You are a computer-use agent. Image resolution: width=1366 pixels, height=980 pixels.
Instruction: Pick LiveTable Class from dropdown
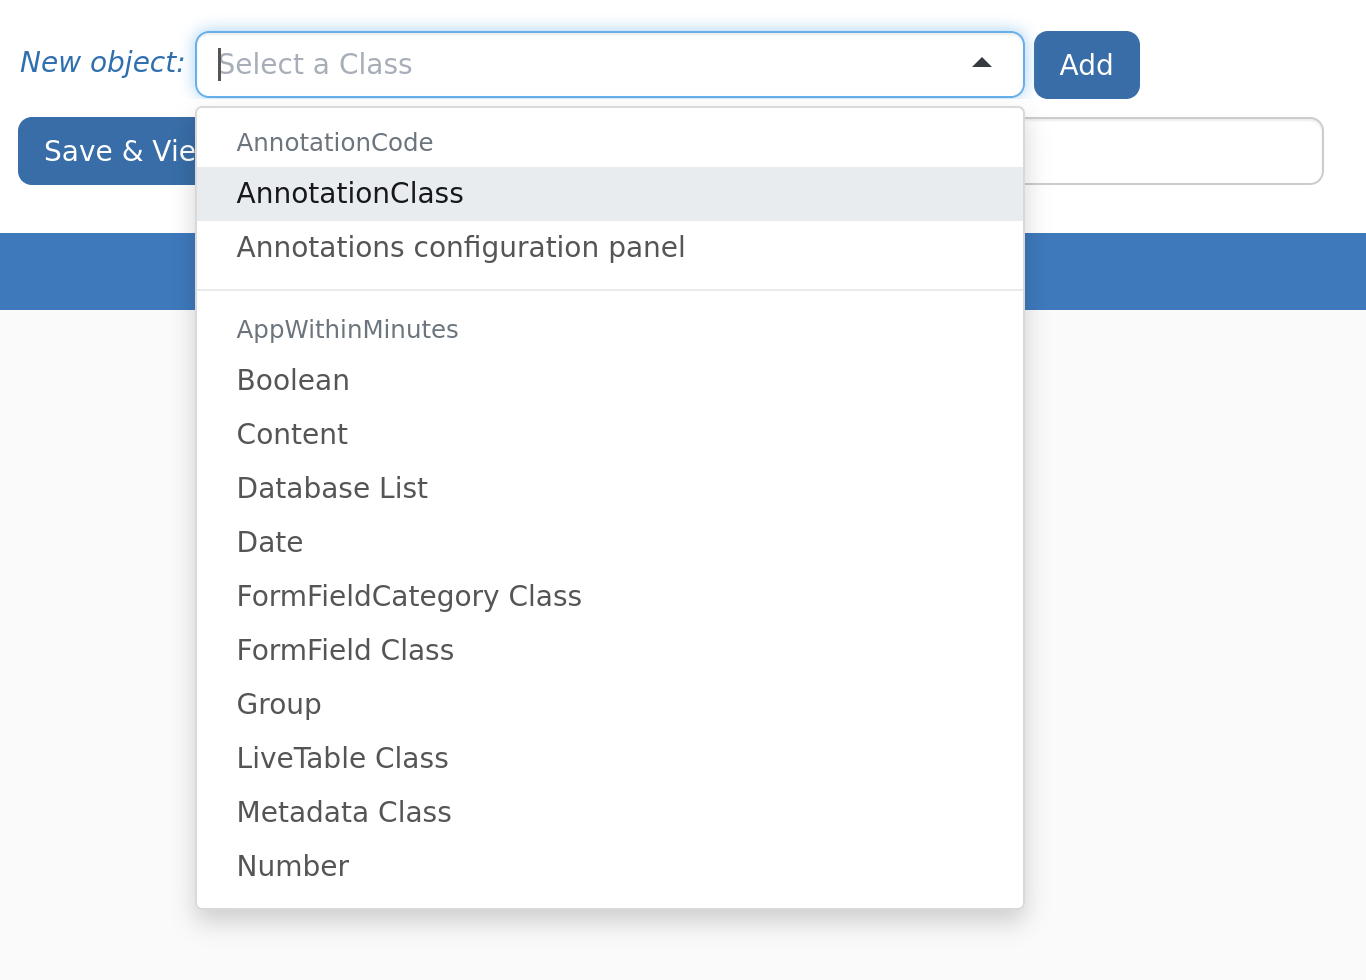click(610, 759)
